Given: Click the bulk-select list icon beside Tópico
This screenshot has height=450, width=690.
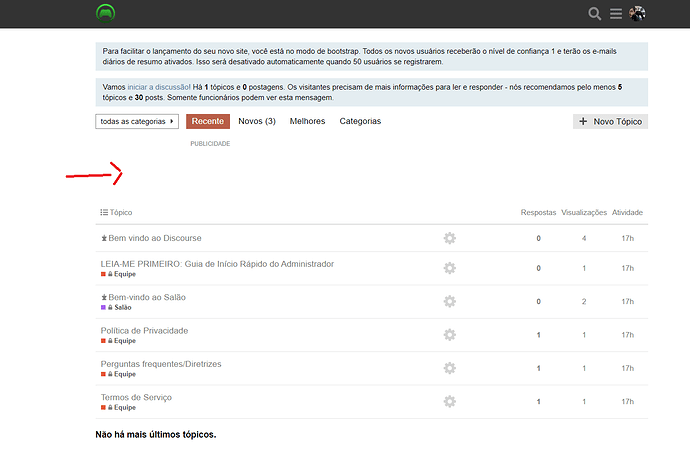Looking at the screenshot, I should click(104, 212).
